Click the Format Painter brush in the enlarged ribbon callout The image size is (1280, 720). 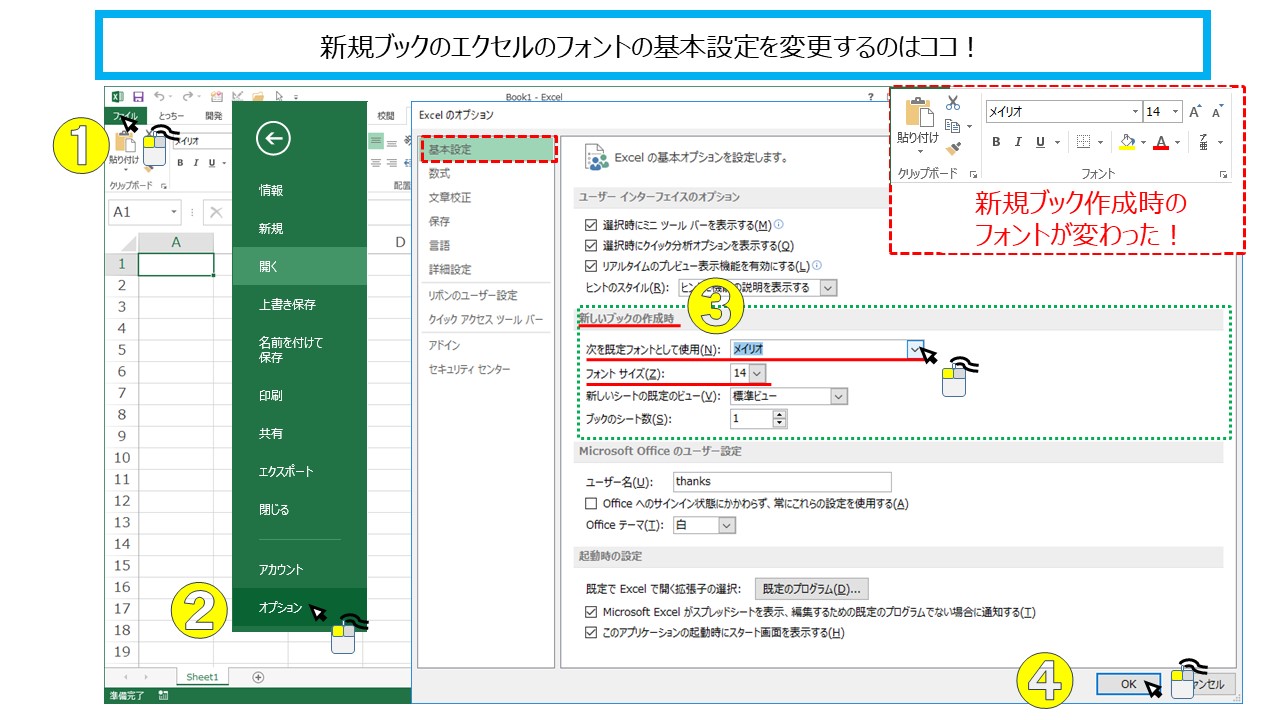point(953,149)
